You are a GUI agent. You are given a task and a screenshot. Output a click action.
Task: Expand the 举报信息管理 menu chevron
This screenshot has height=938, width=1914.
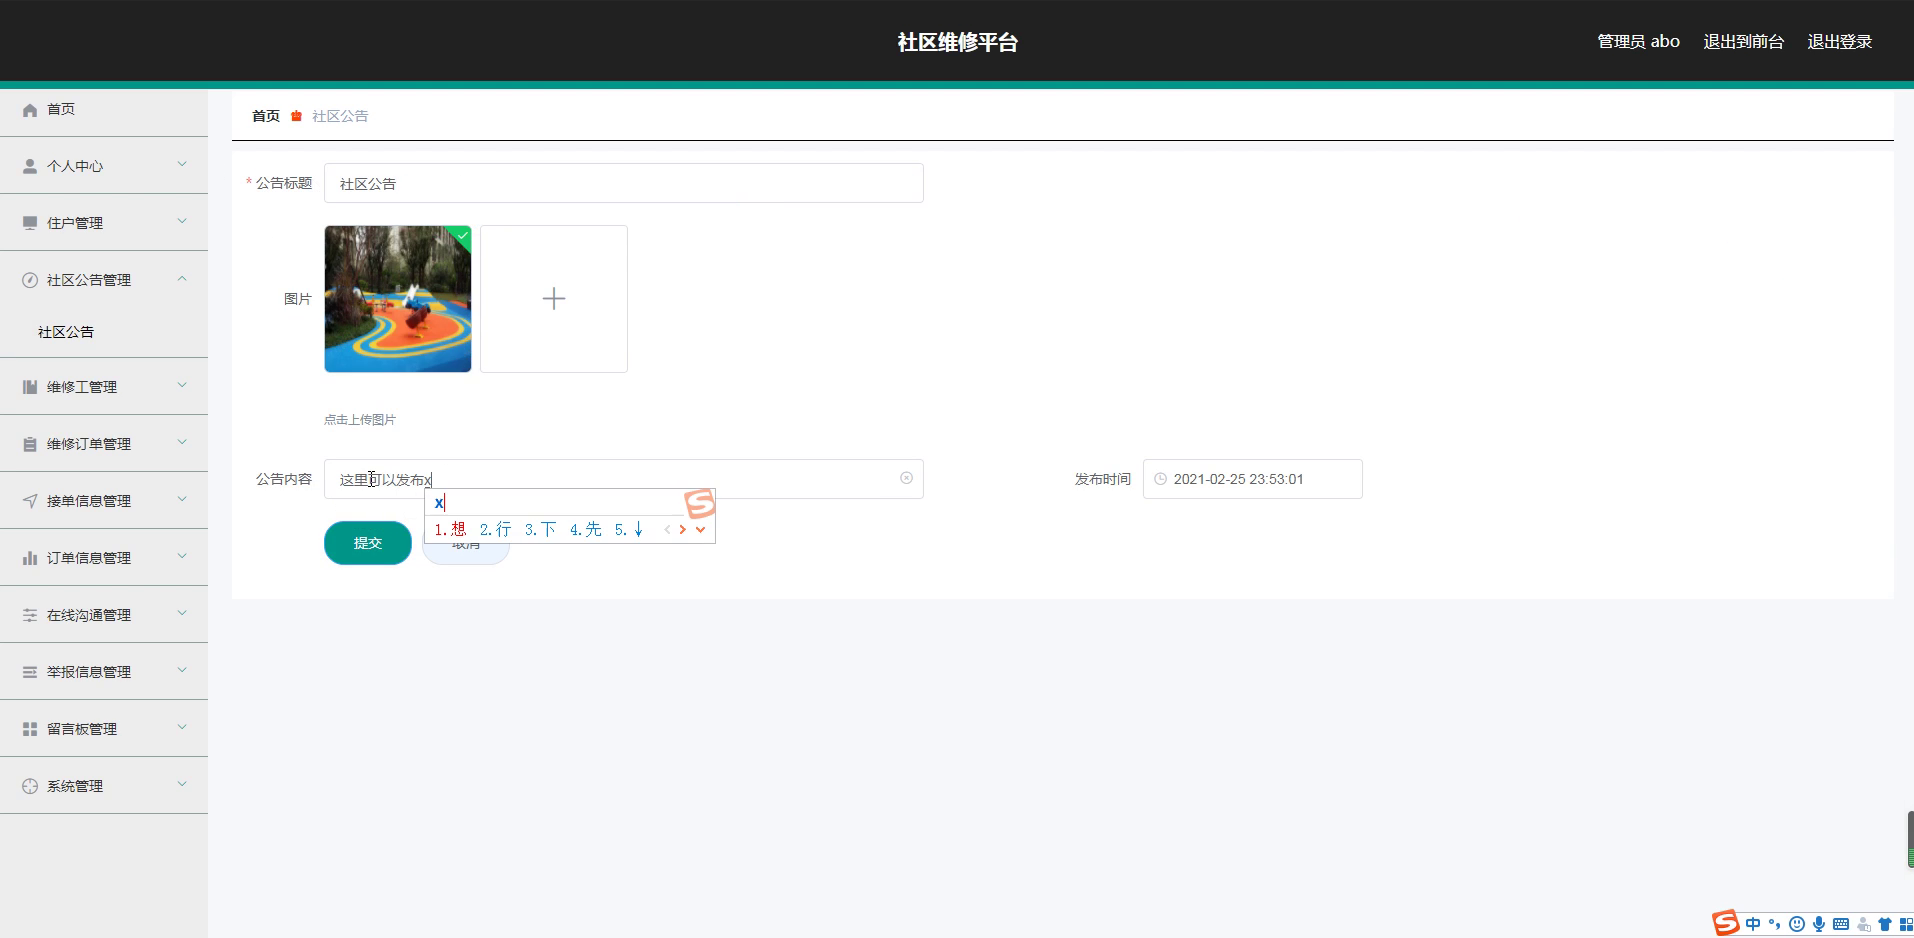coord(182,670)
